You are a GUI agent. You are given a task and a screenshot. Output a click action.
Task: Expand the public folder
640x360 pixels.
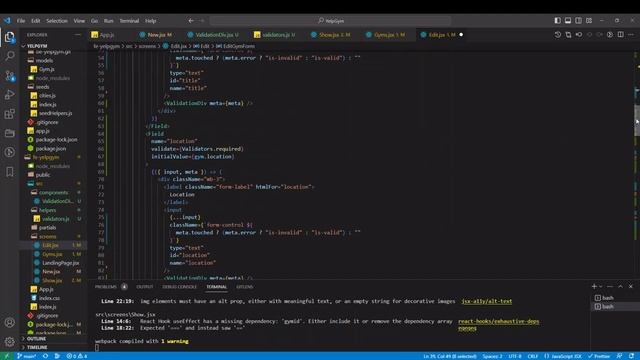pos(43,175)
